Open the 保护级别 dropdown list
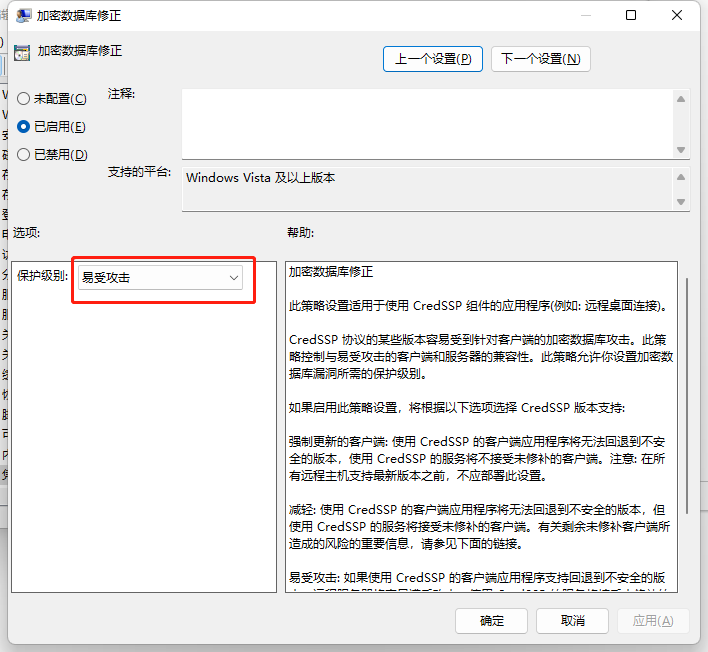Image resolution: width=708 pixels, height=652 pixels. click(161, 278)
